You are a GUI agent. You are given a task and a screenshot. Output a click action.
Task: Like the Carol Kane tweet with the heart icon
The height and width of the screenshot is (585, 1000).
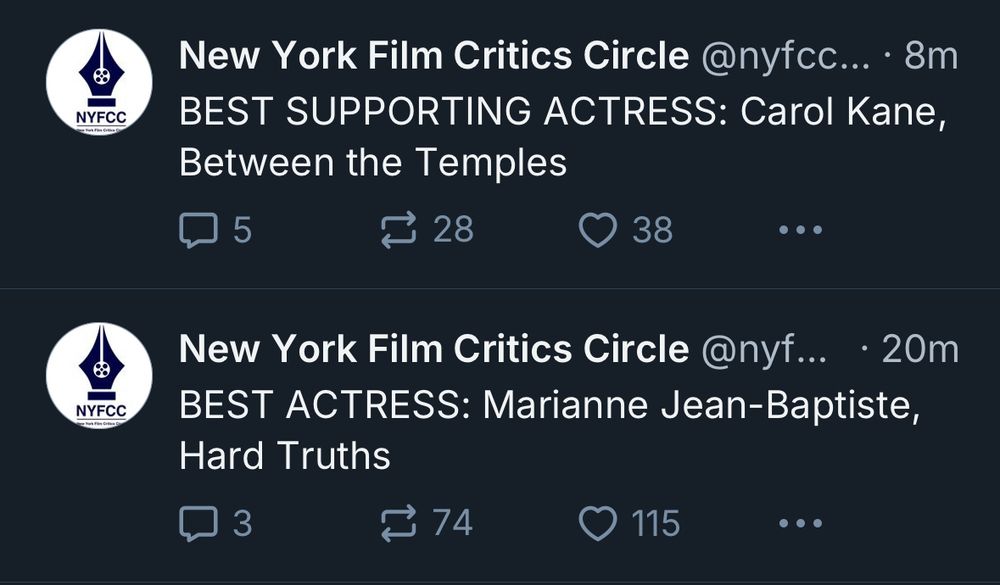598,231
